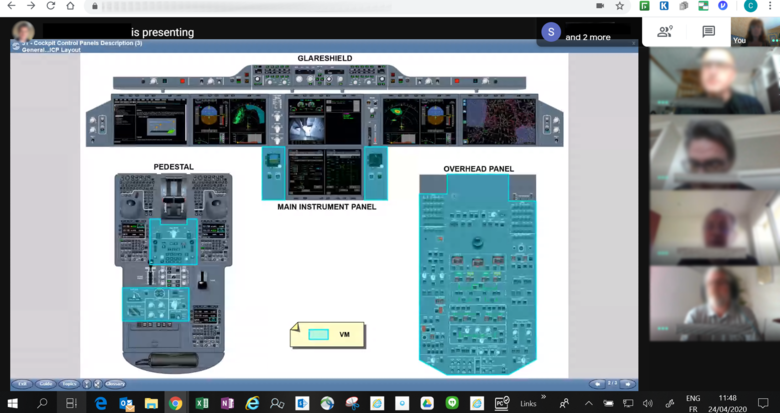Click the round icon left of Glossary

[98, 384]
